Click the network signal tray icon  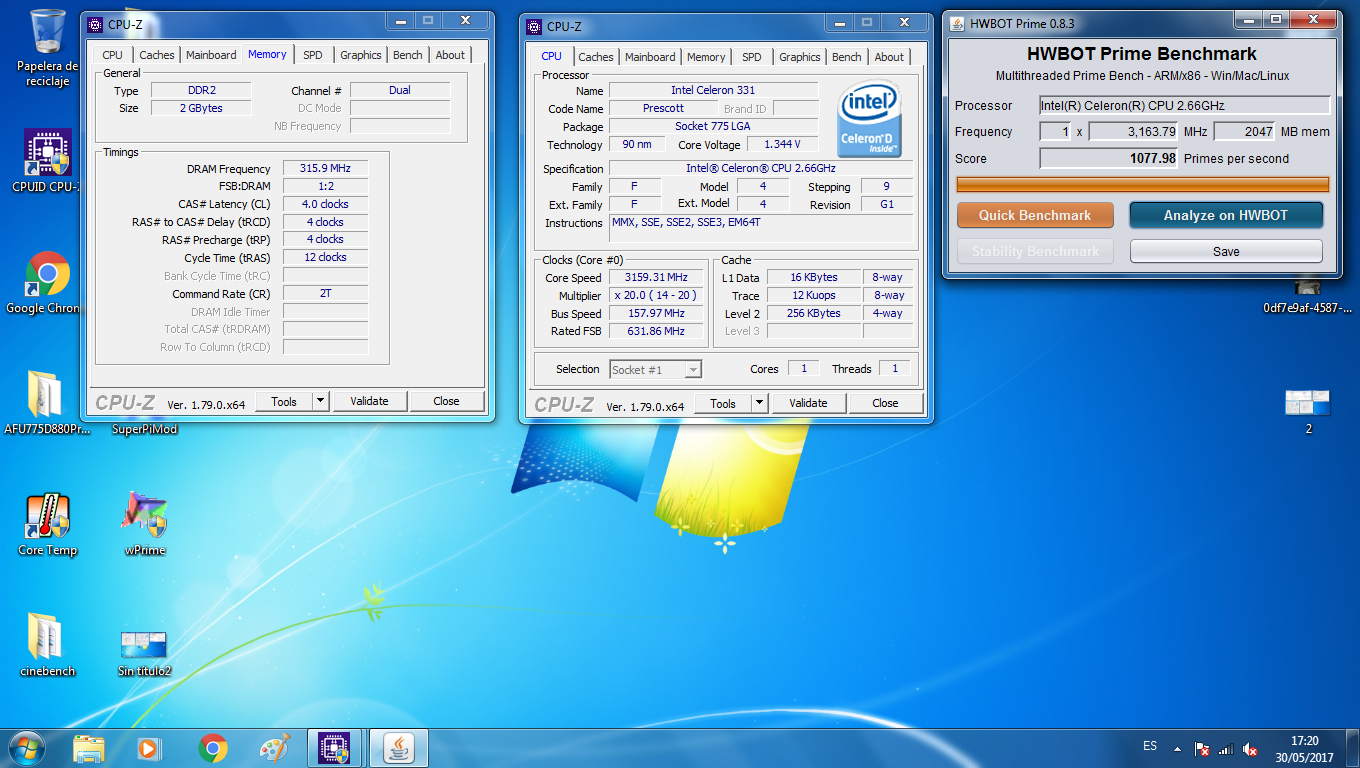pos(1226,748)
